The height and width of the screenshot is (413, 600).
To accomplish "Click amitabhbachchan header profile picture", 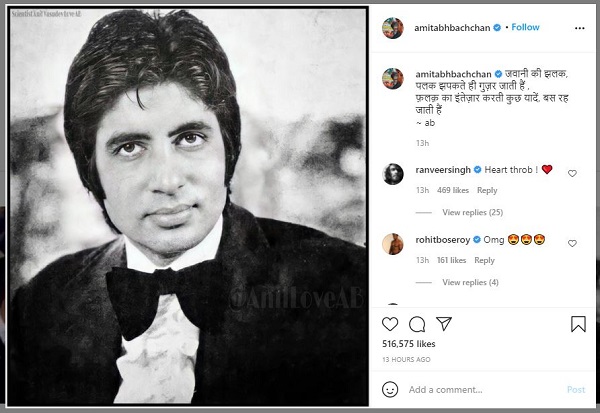I will [393, 28].
